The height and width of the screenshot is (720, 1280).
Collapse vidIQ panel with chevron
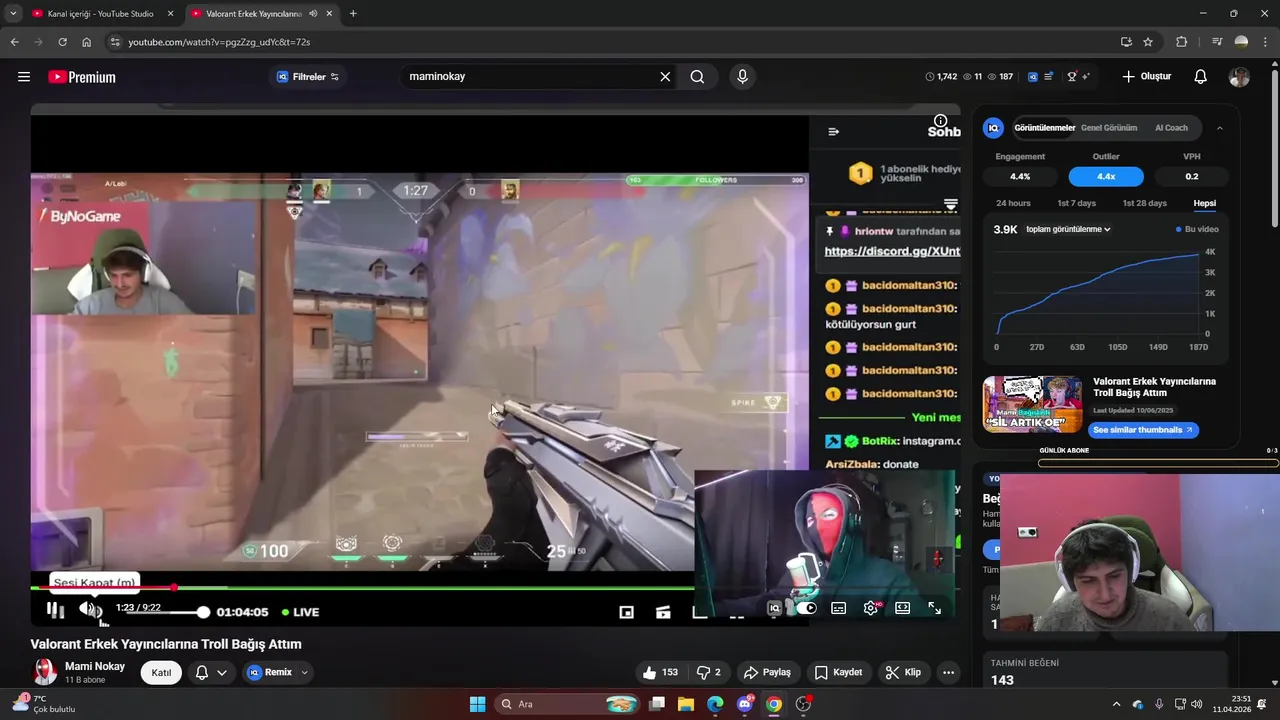(x=1219, y=128)
